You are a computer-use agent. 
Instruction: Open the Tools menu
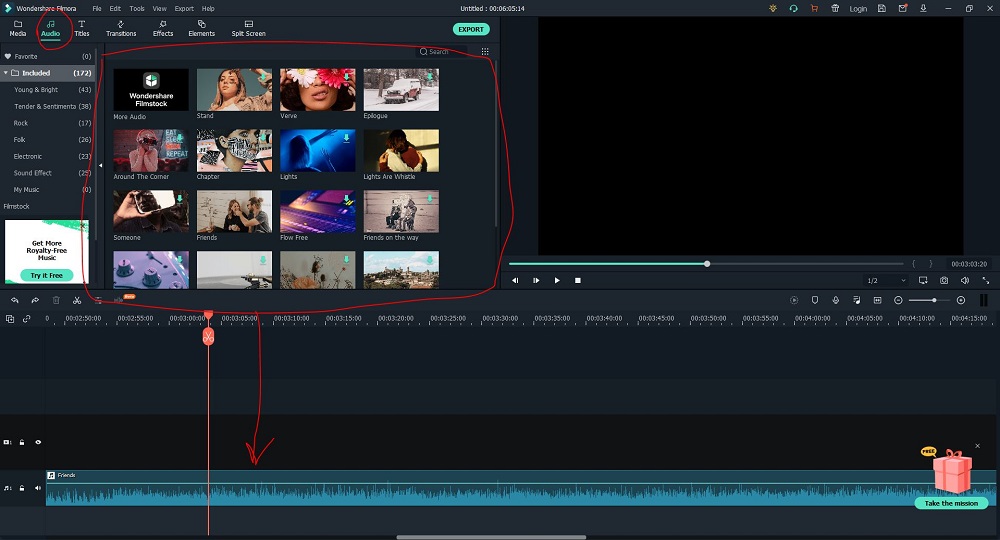point(136,9)
